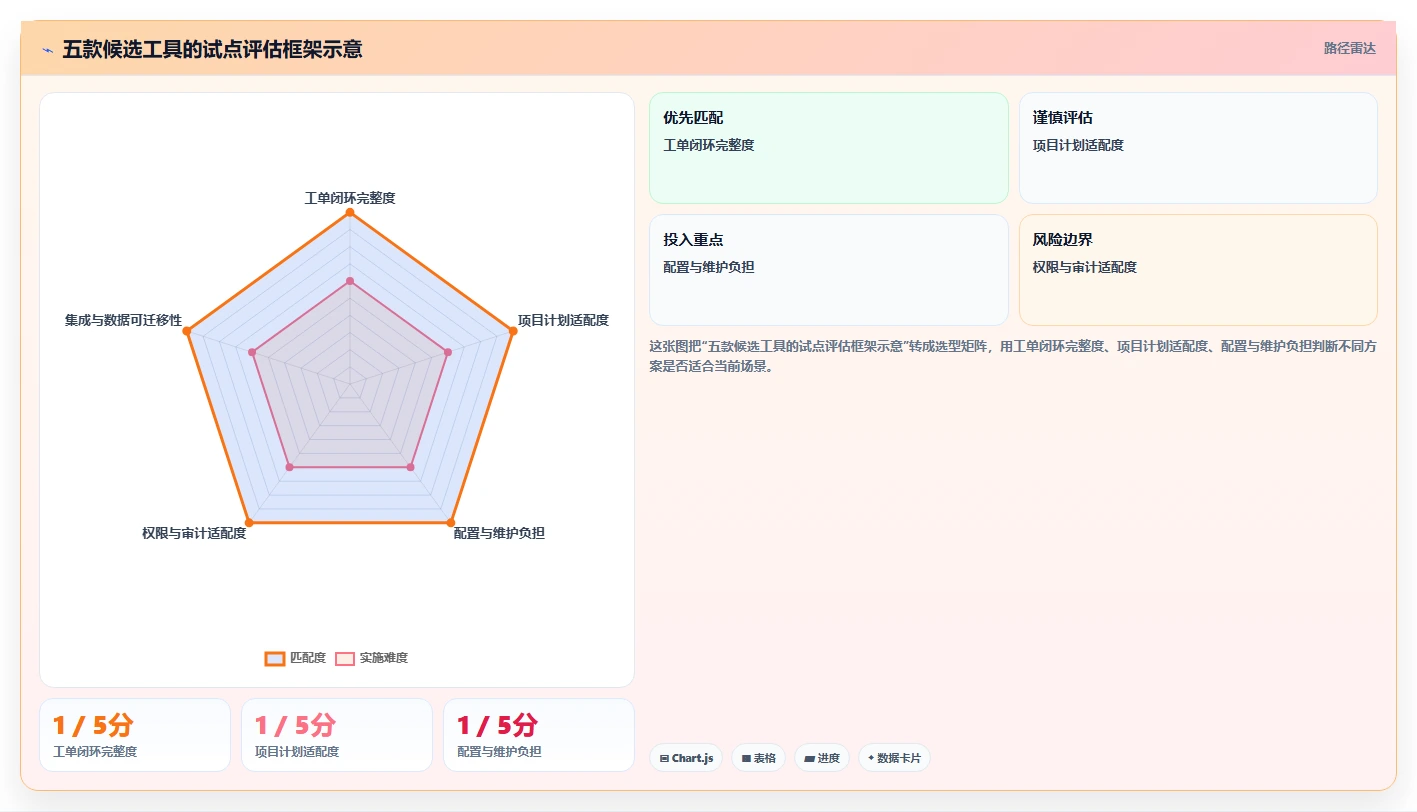Open the 谨慎评估 card title

[1063, 118]
